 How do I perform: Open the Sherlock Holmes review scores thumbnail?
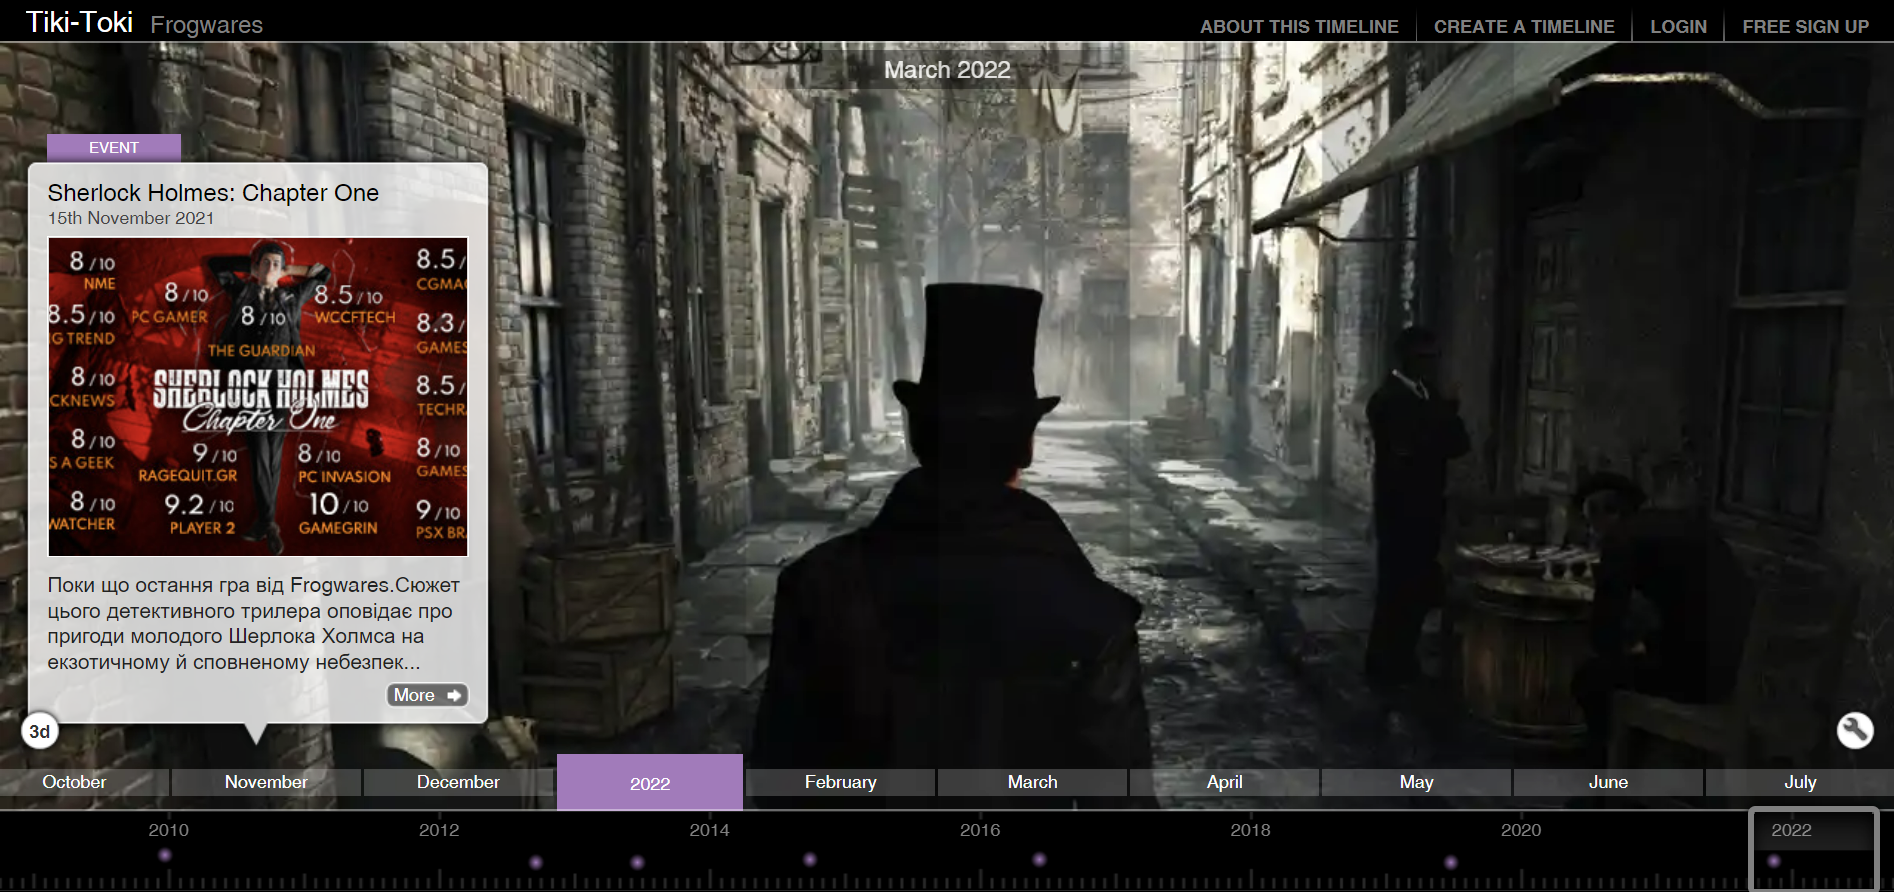pyautogui.click(x=258, y=397)
